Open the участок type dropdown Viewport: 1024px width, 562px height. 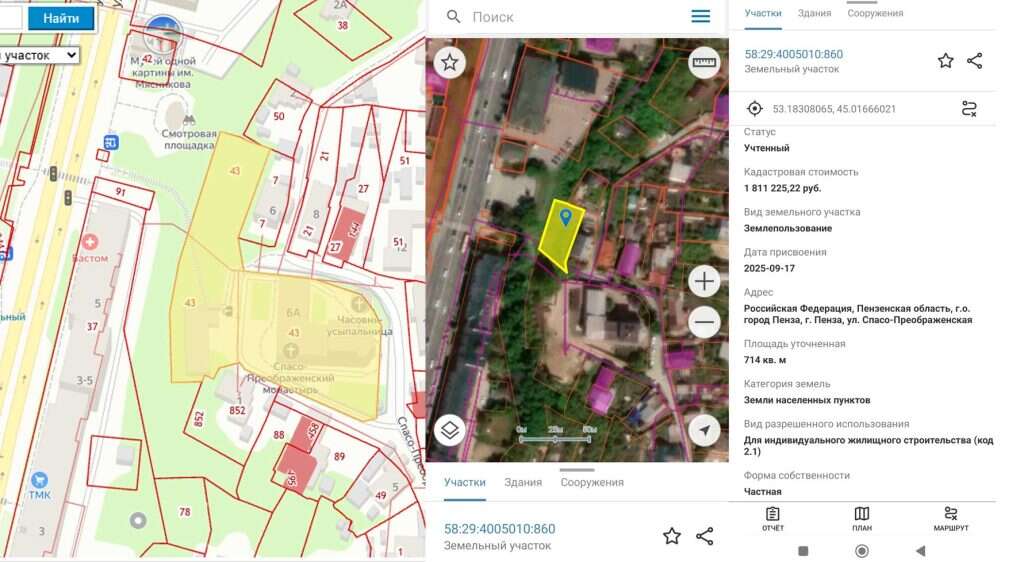[39, 55]
